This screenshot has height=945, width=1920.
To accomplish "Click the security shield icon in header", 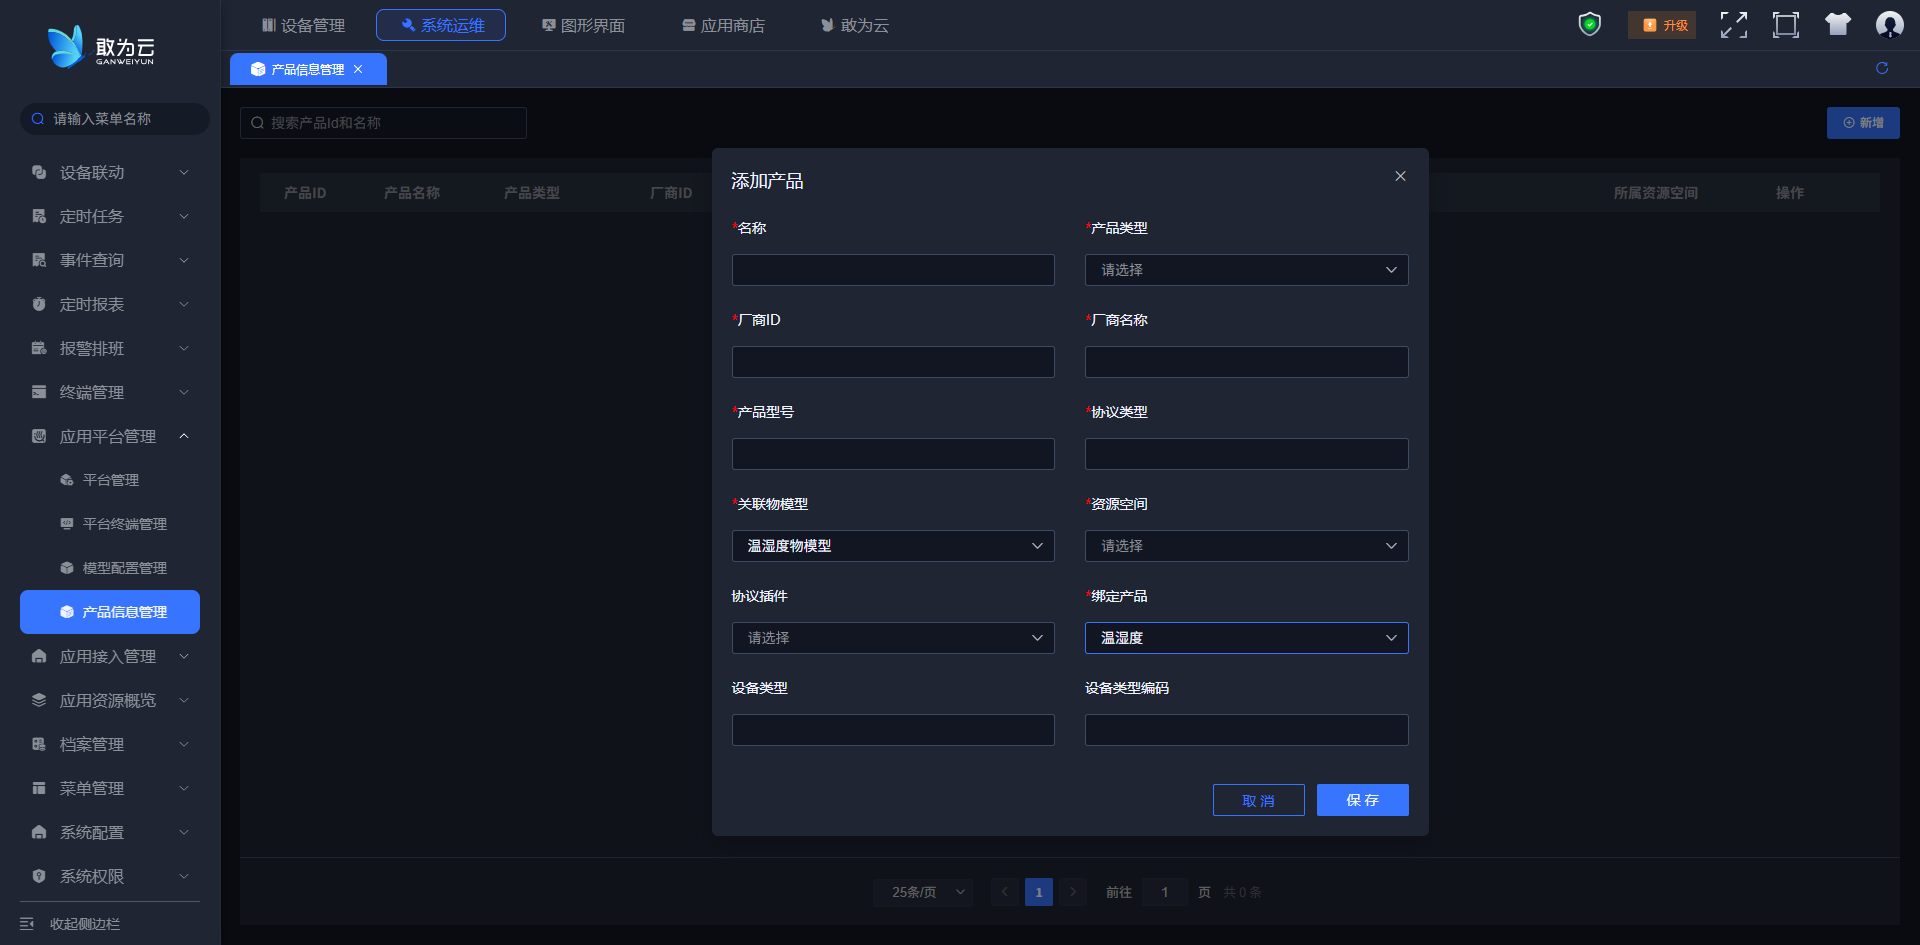I will point(1589,24).
